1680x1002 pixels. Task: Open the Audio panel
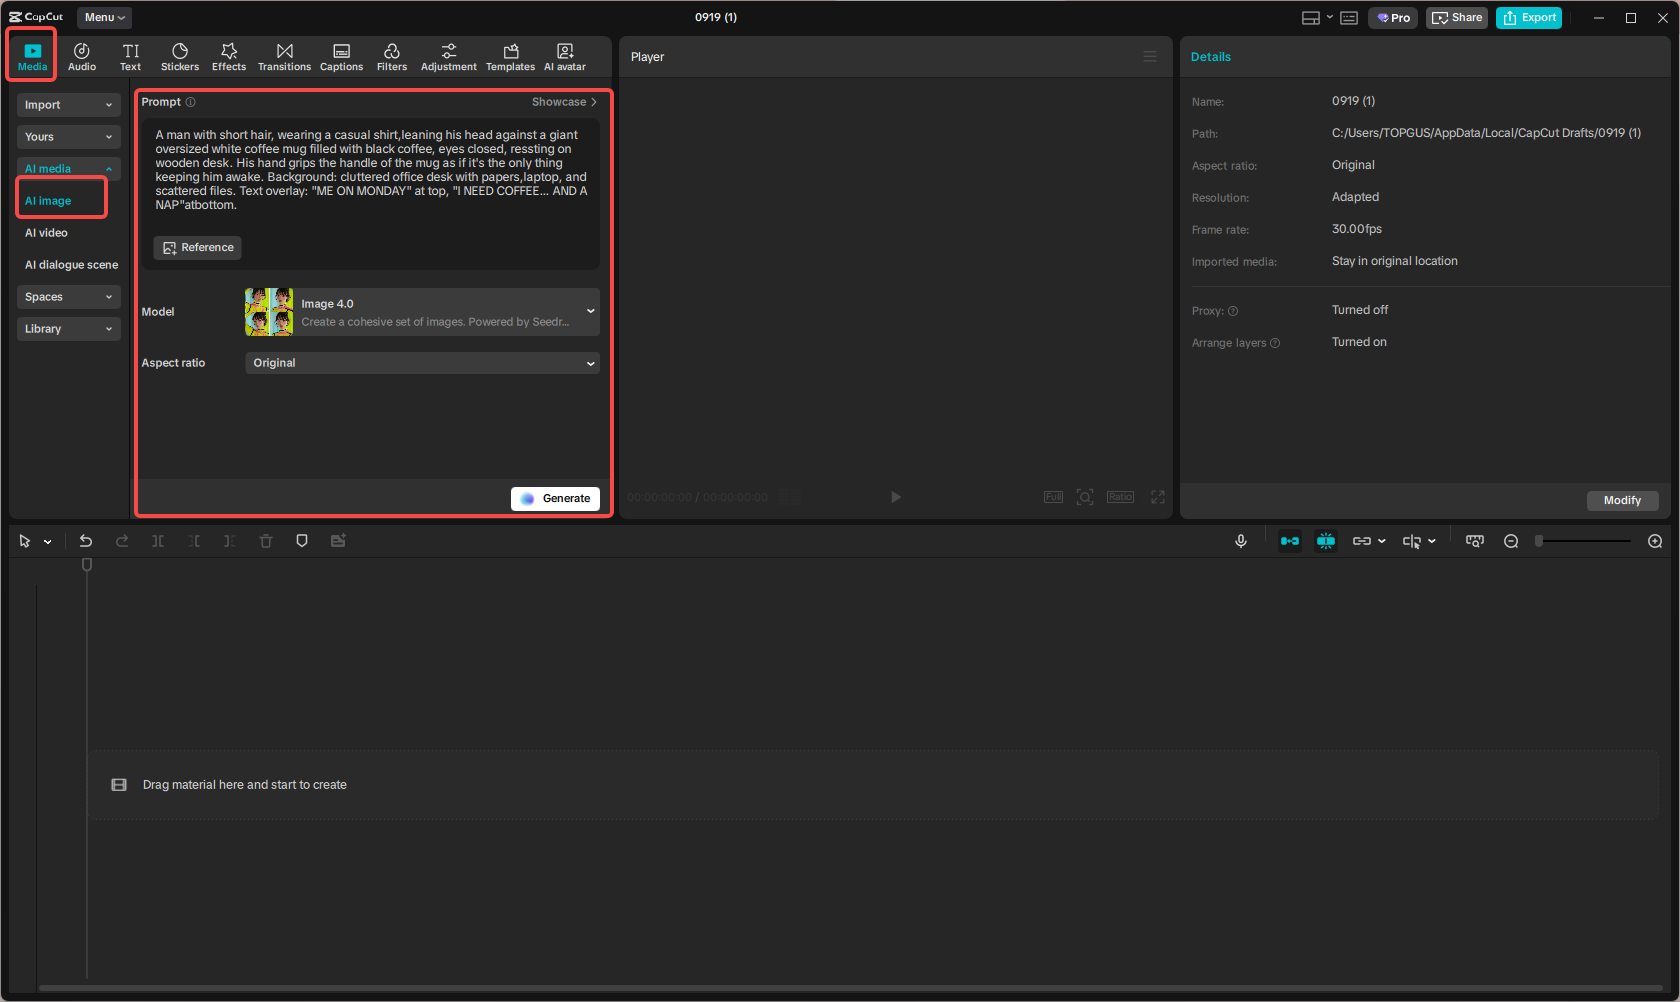(81, 55)
